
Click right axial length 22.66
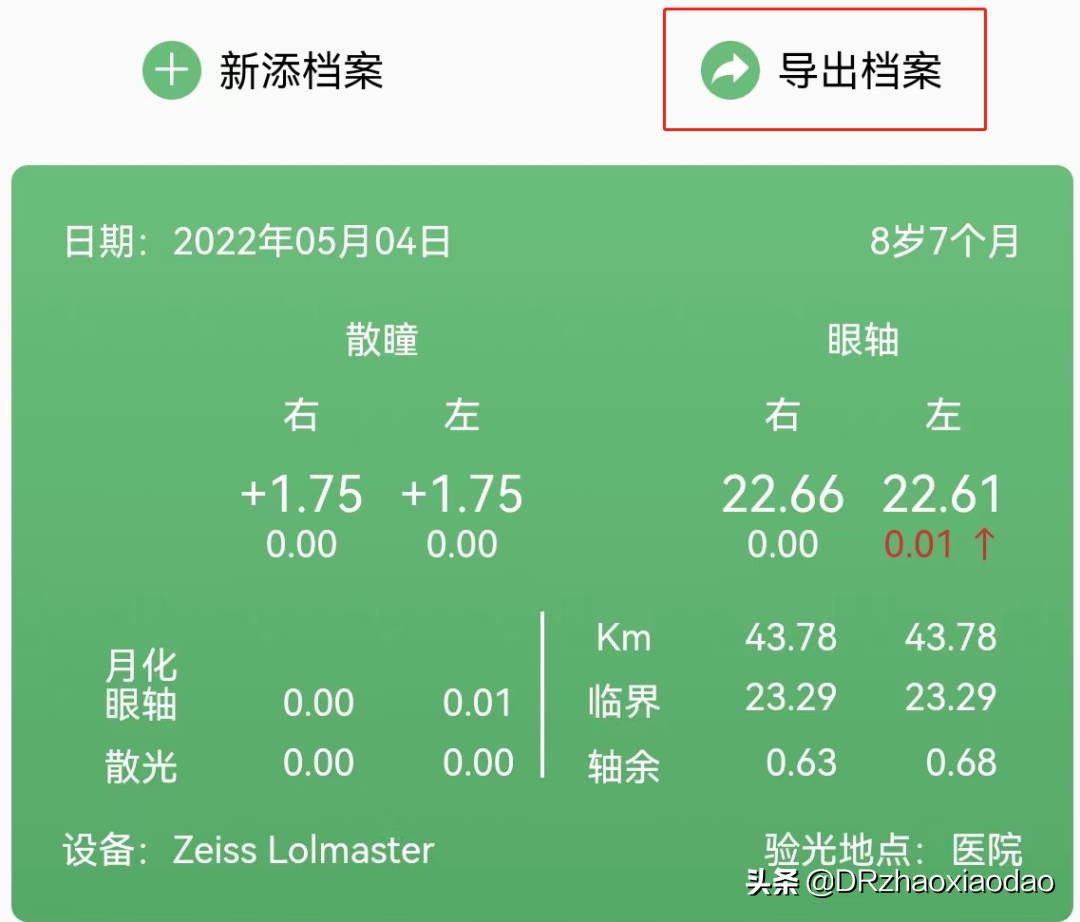point(782,494)
